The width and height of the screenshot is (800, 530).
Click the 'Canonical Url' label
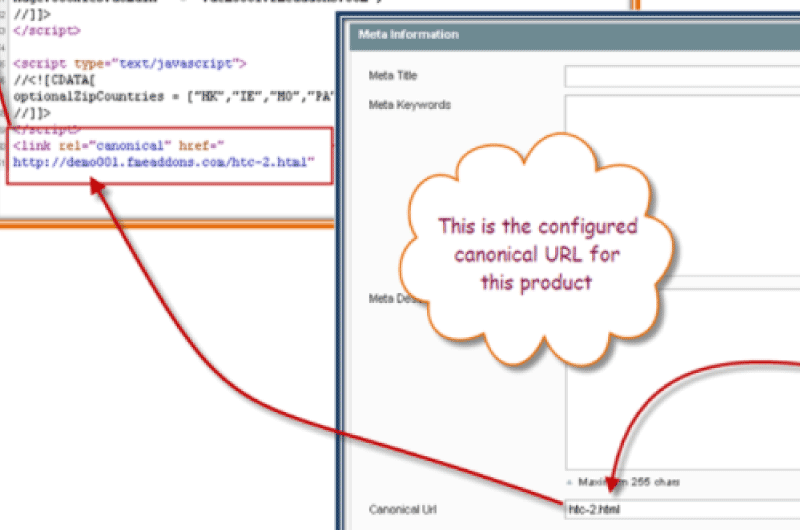pyautogui.click(x=403, y=509)
